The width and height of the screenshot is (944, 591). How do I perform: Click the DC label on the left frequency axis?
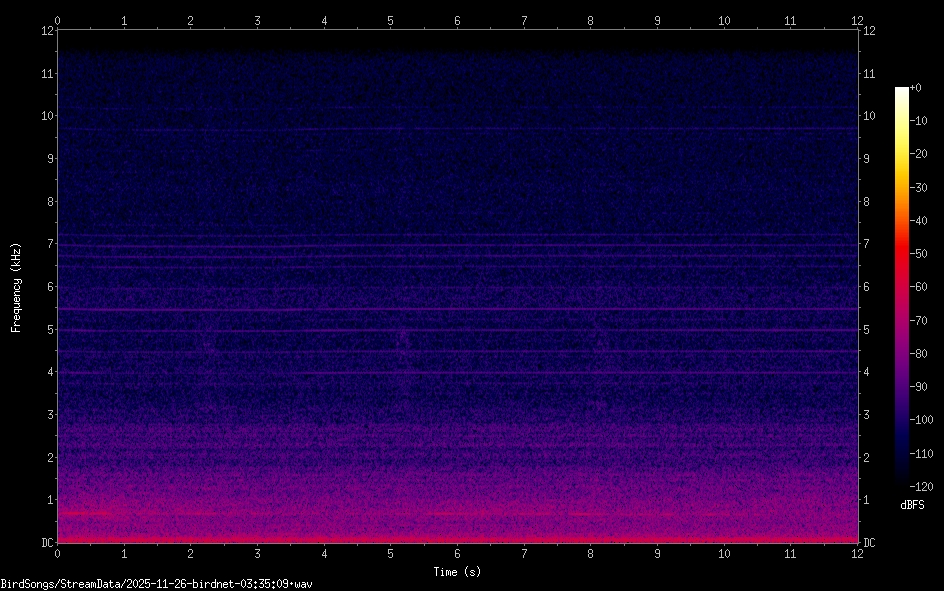45,543
